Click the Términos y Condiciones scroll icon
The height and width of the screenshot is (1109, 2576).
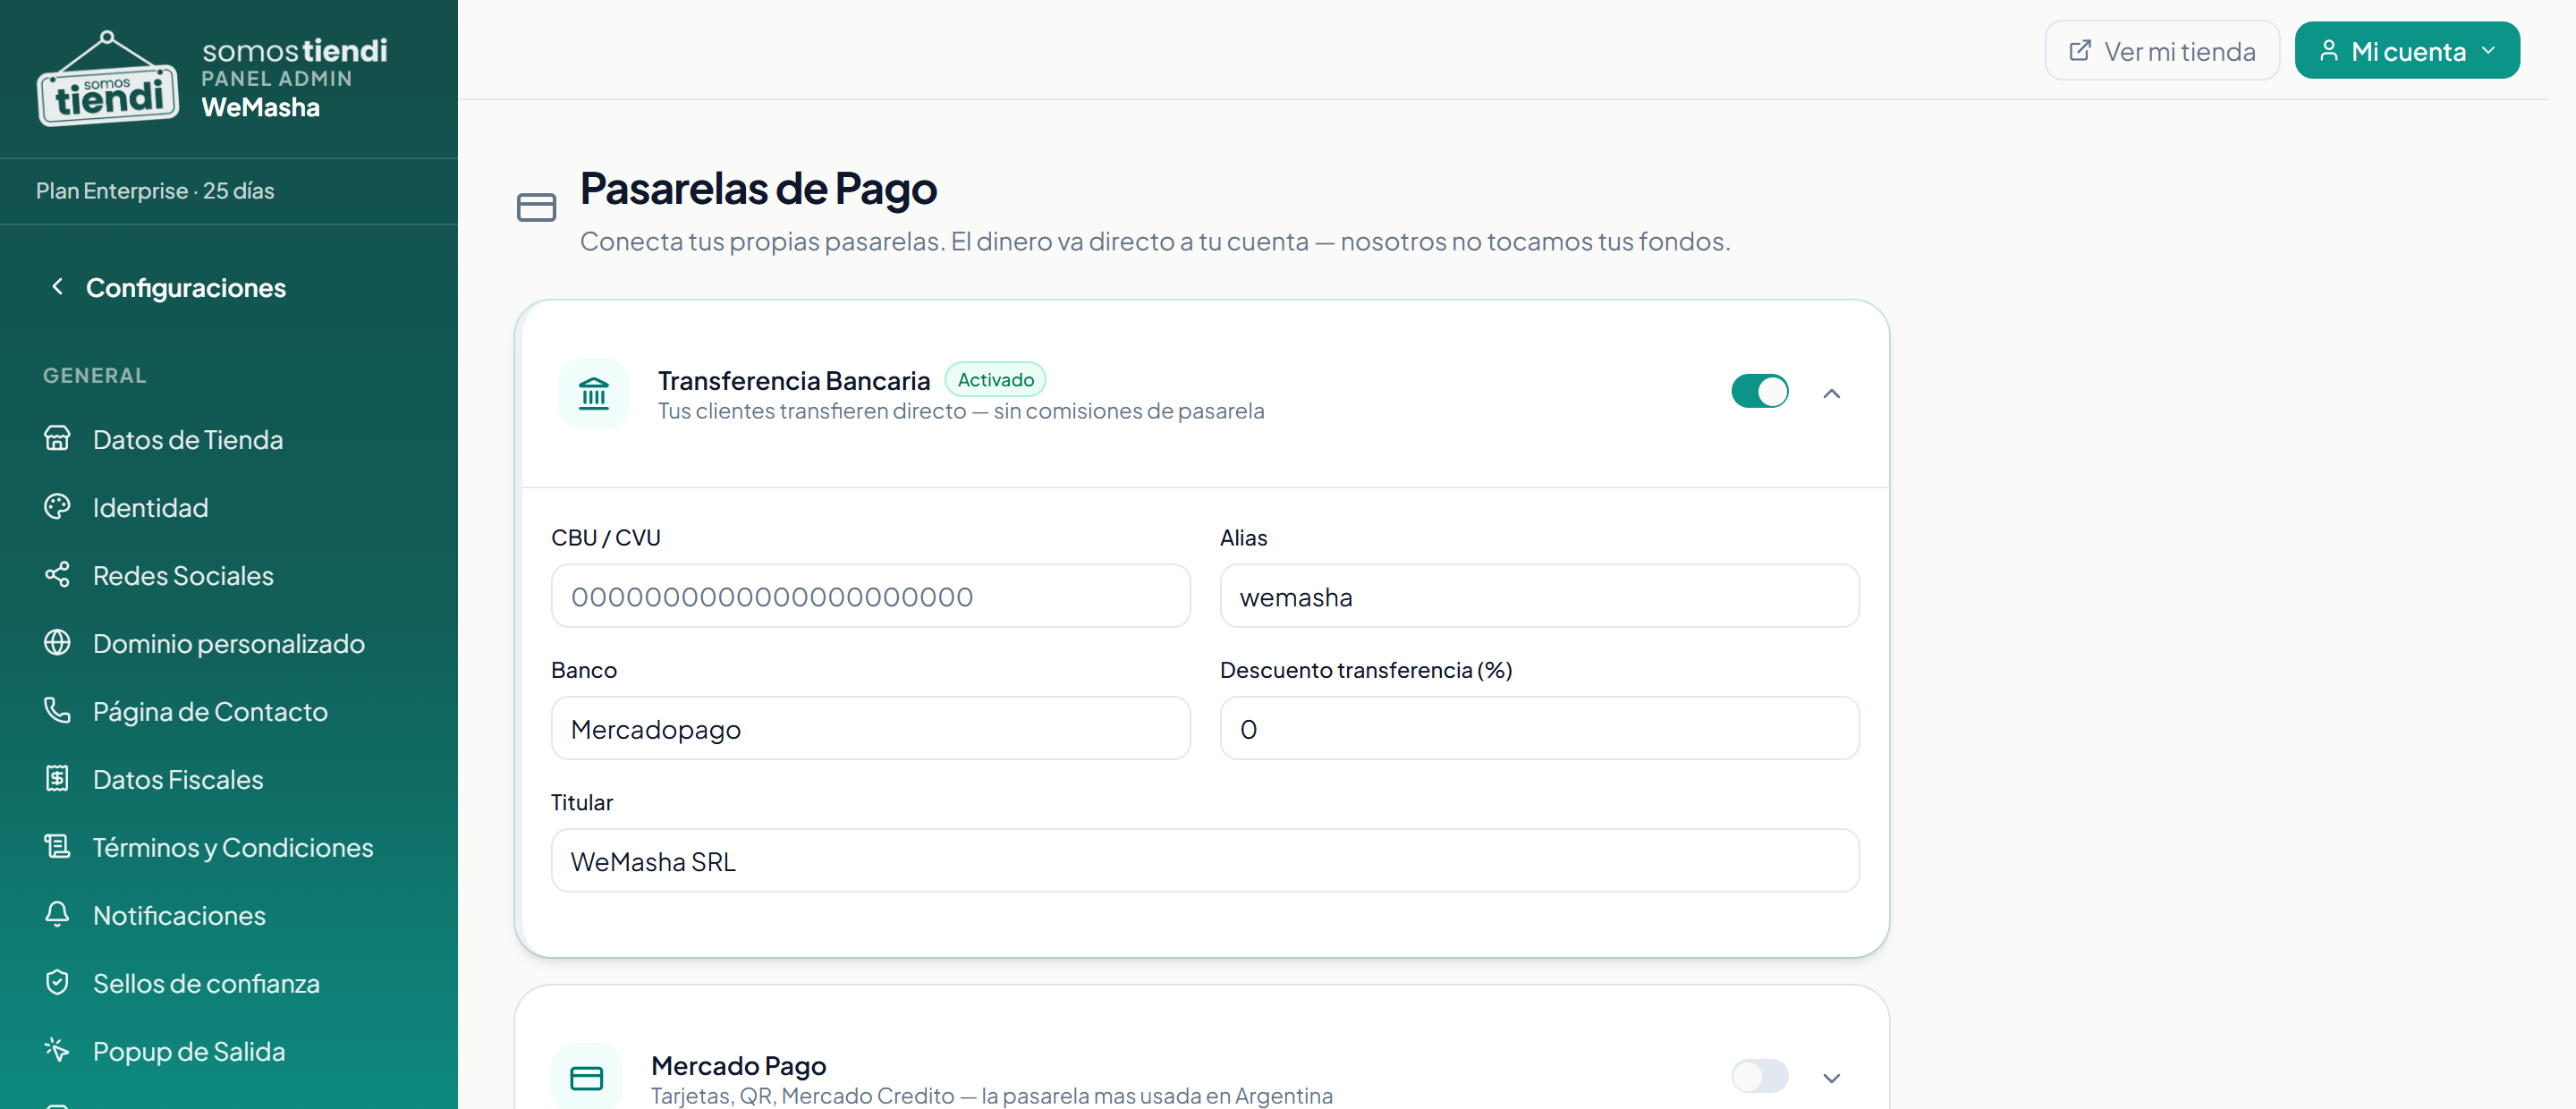click(x=57, y=847)
